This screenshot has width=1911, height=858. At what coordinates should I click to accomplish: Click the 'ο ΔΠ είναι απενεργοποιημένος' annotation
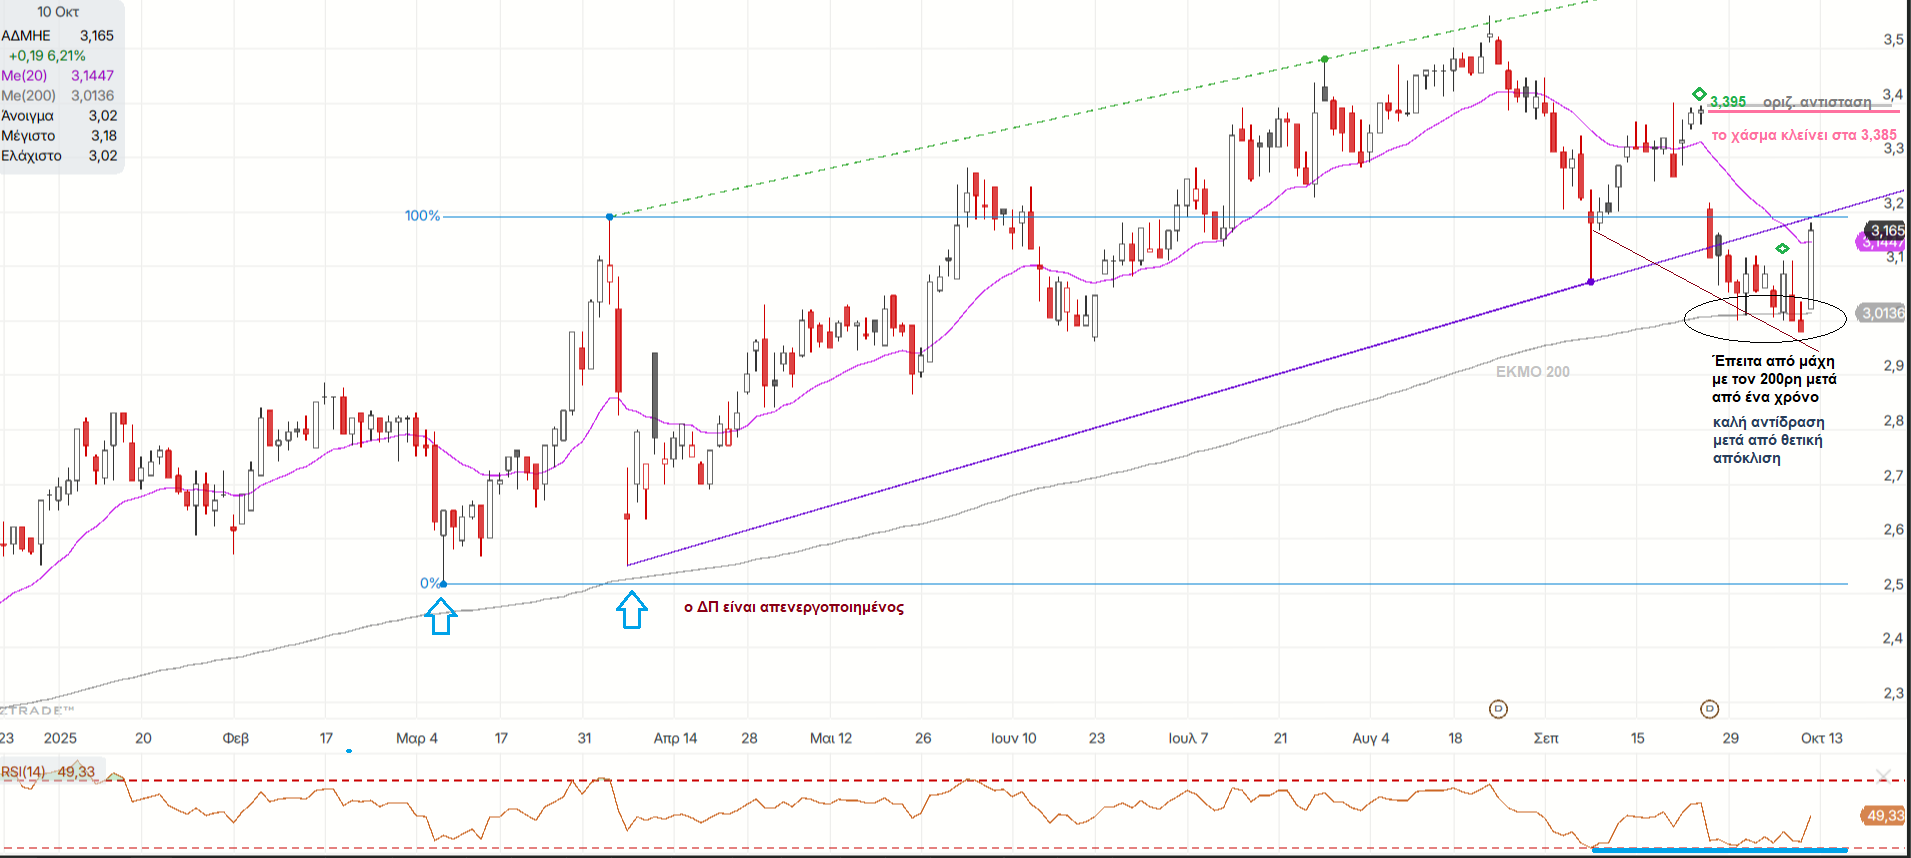pyautogui.click(x=793, y=607)
